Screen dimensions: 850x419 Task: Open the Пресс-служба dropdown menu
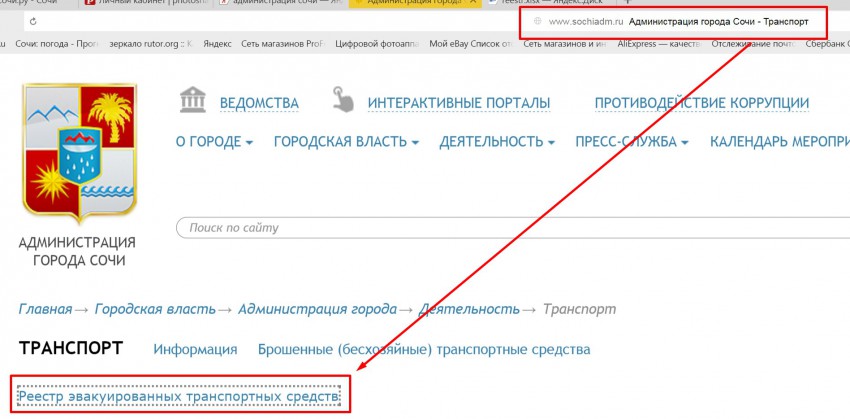(x=632, y=142)
